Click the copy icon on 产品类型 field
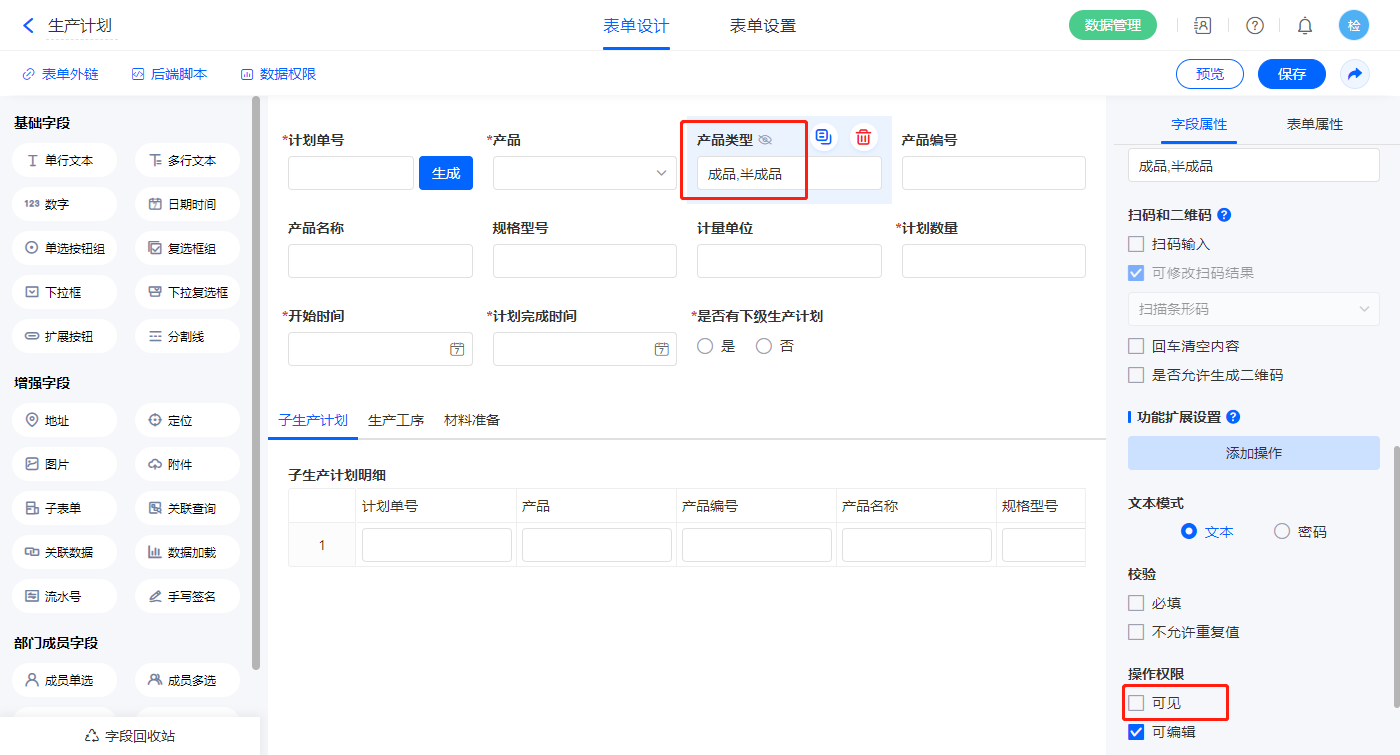Screen dimensions: 1400x755 (x=823, y=137)
